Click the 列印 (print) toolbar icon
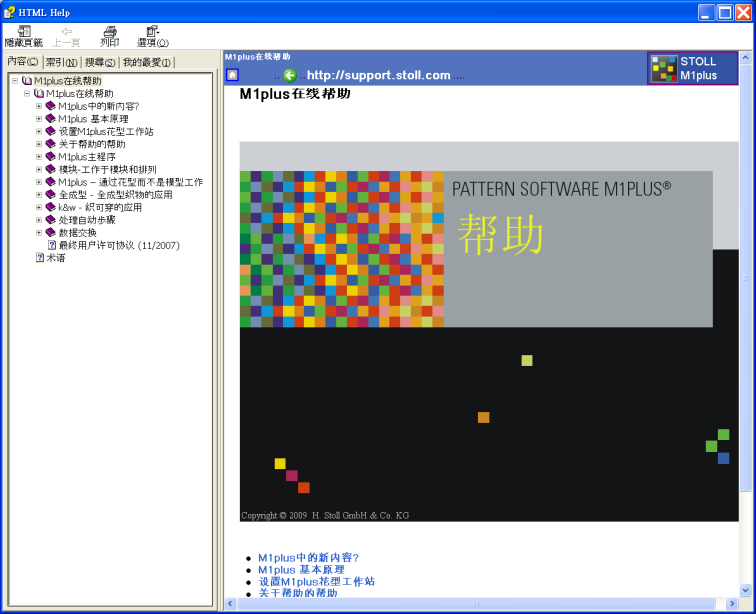Image resolution: width=756 pixels, height=614 pixels. pos(110,32)
